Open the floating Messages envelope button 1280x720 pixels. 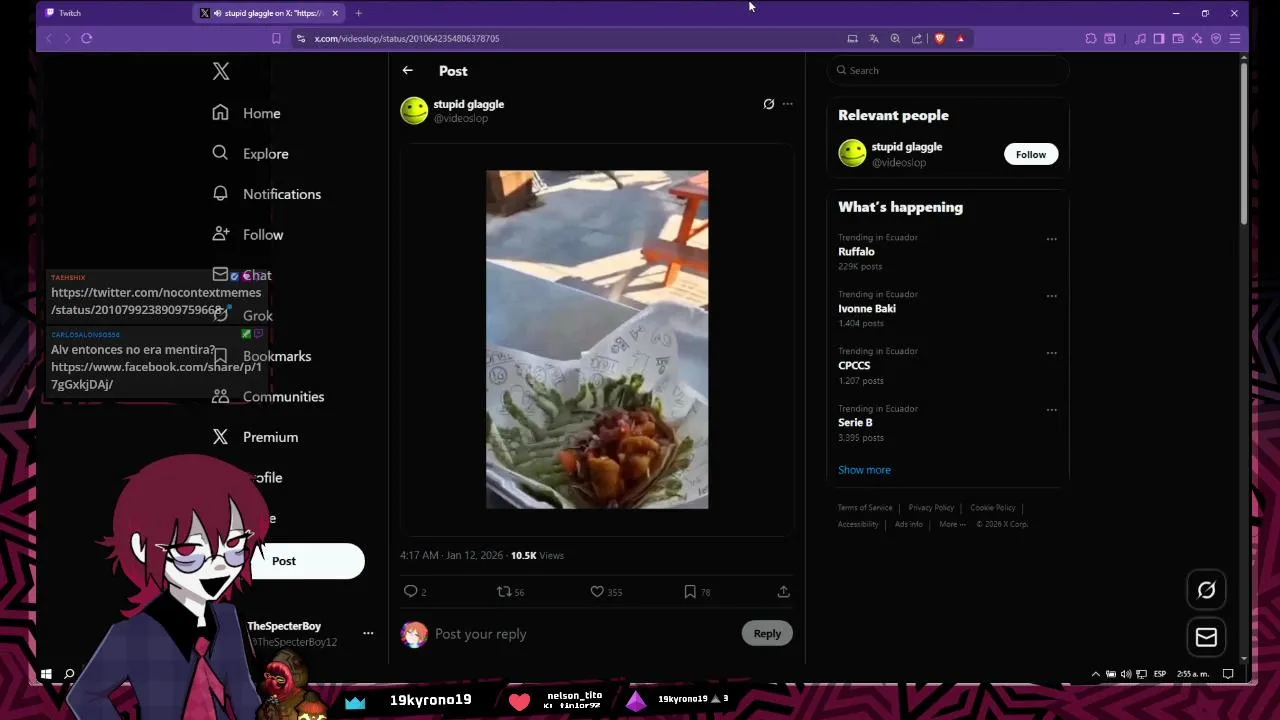(1206, 637)
